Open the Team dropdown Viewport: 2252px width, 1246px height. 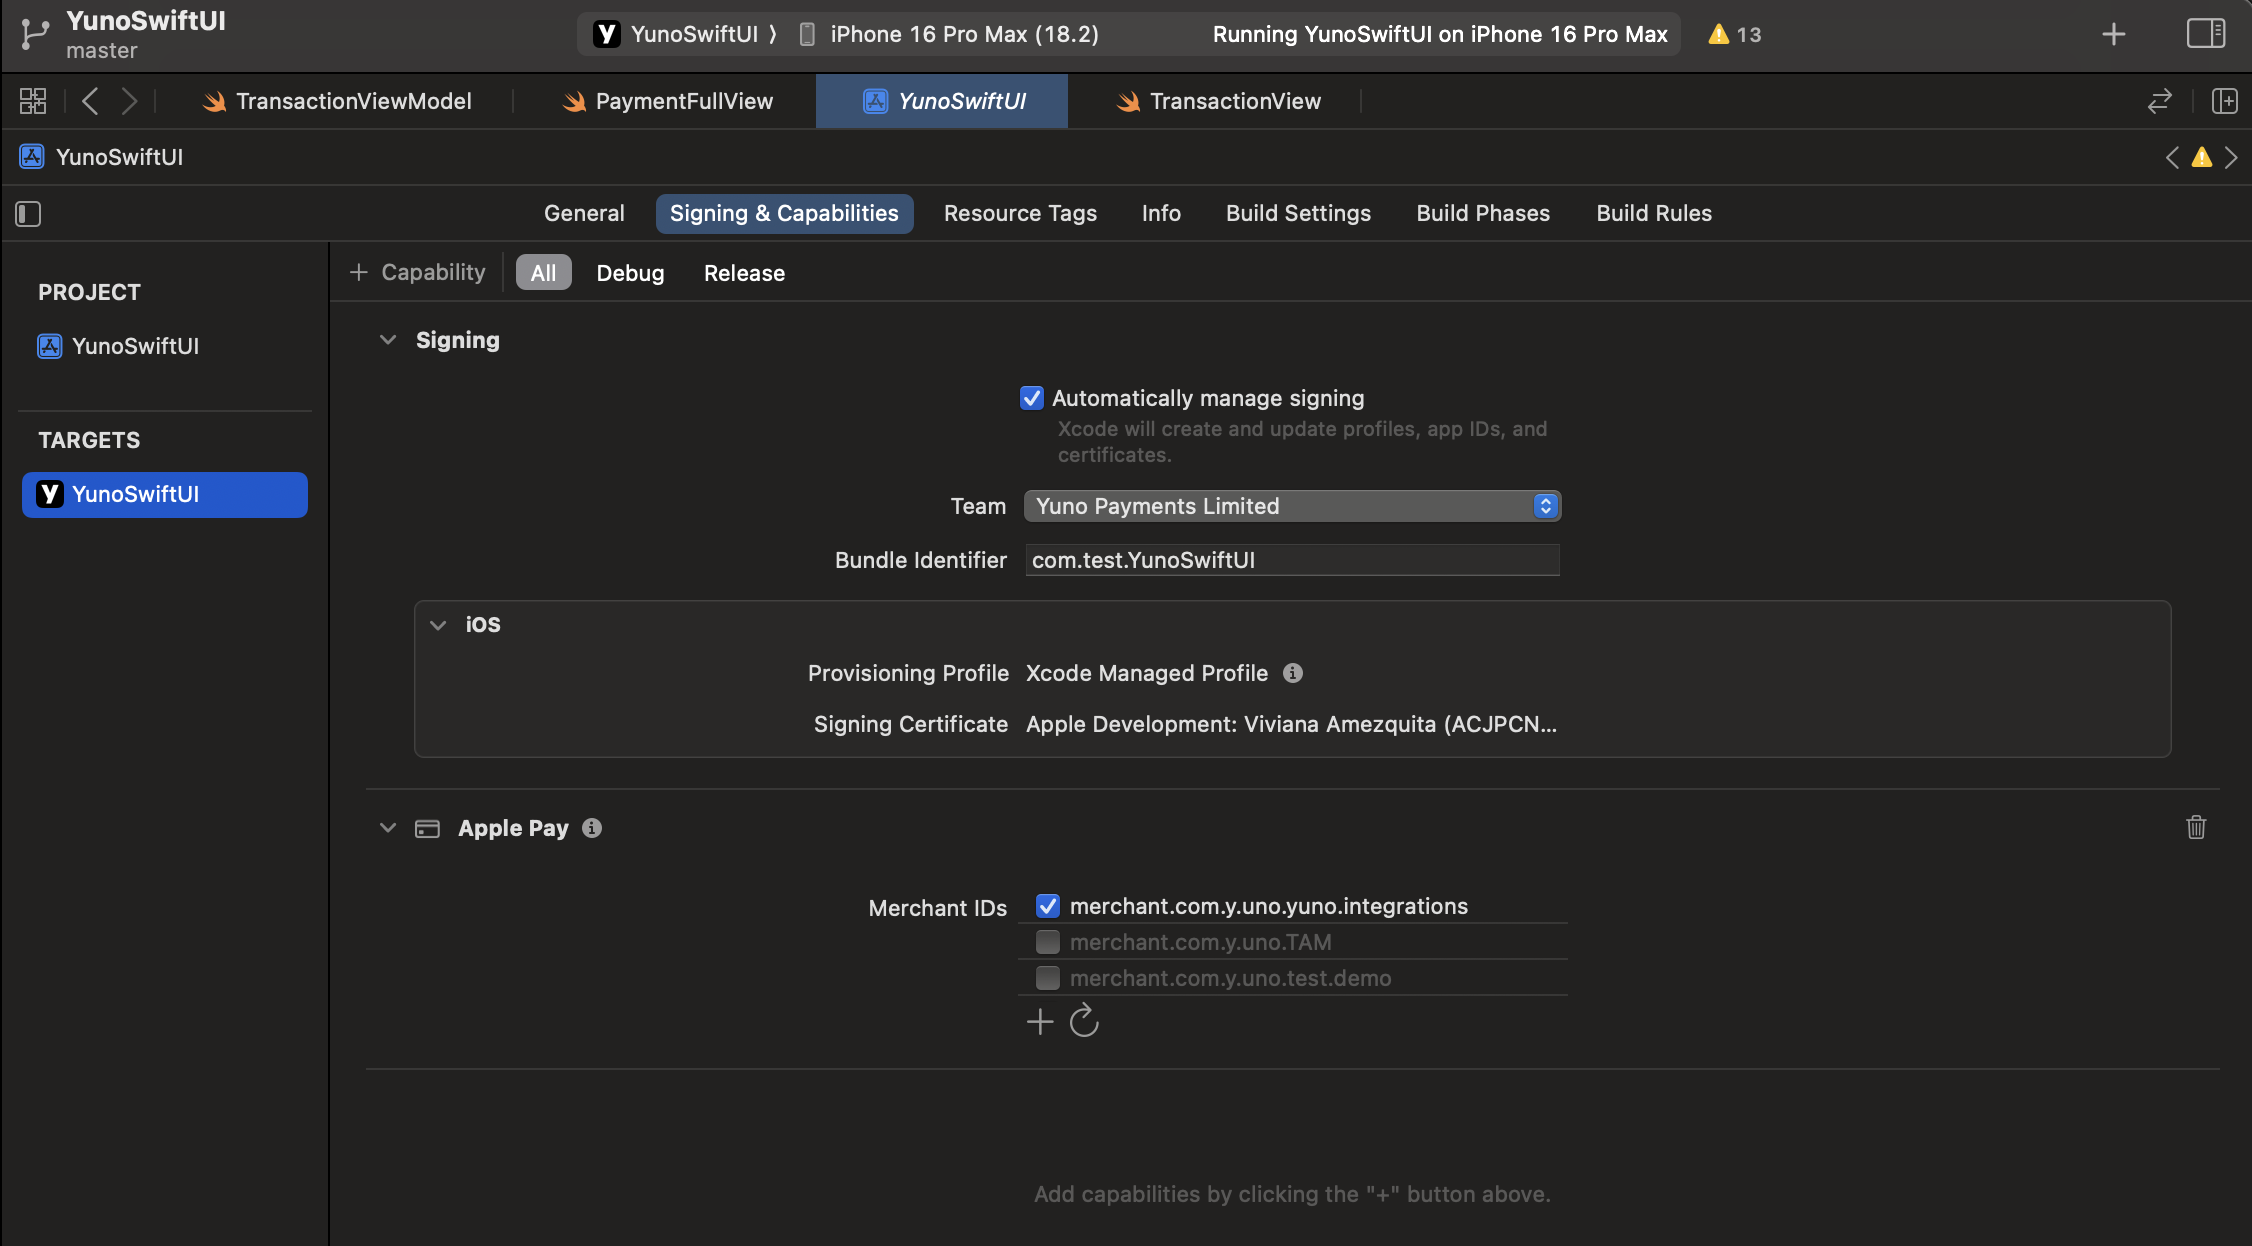[1292, 506]
